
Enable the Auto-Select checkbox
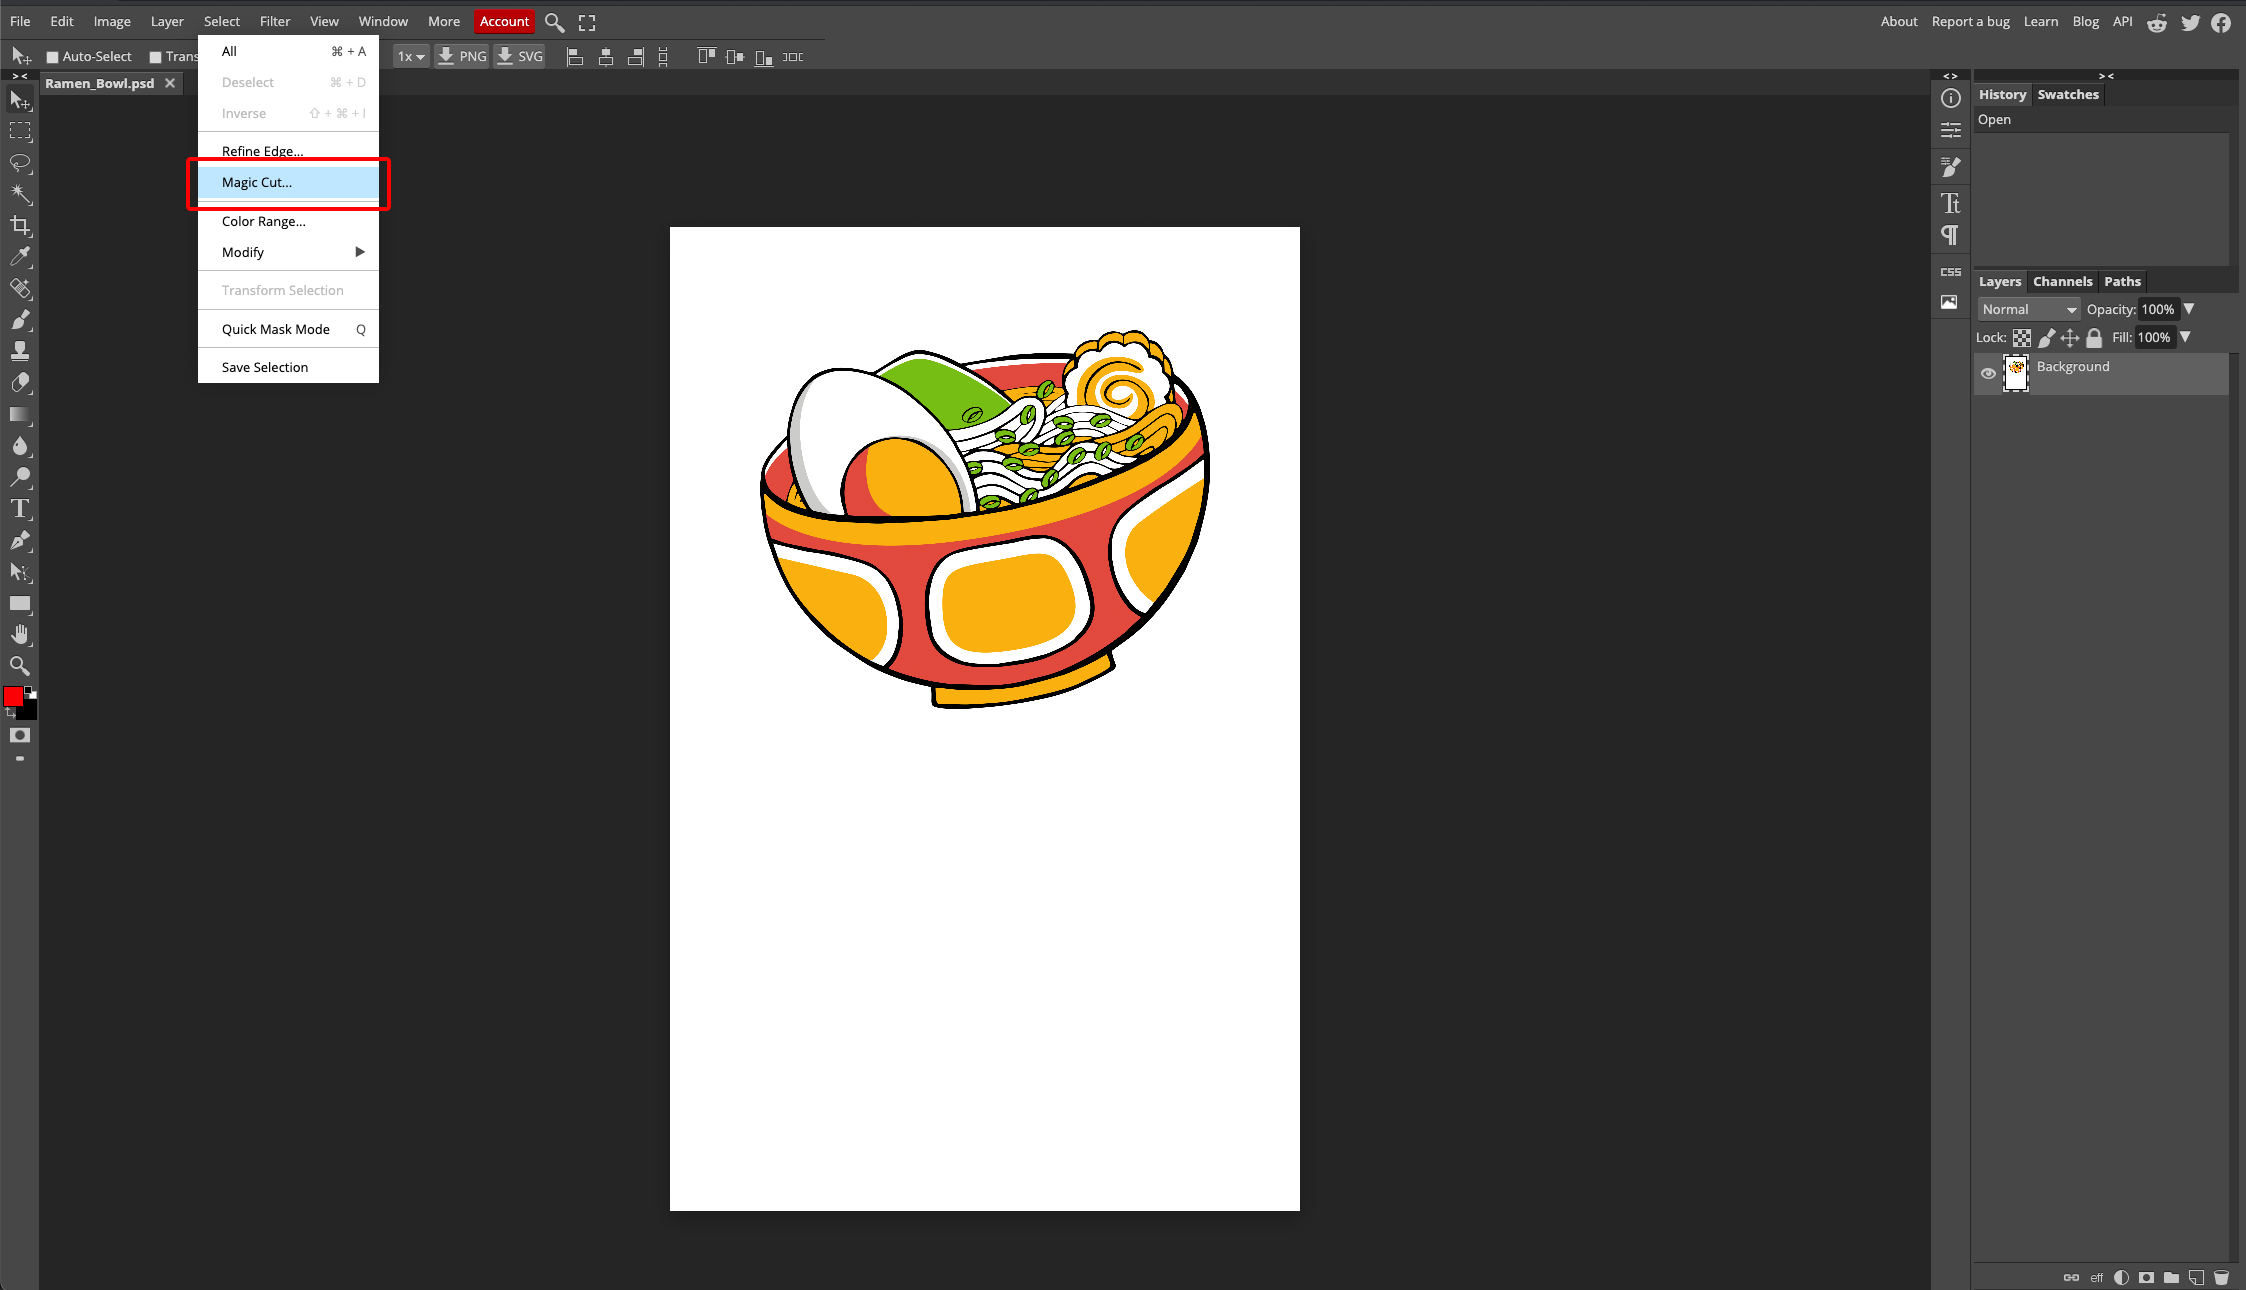[x=53, y=57]
